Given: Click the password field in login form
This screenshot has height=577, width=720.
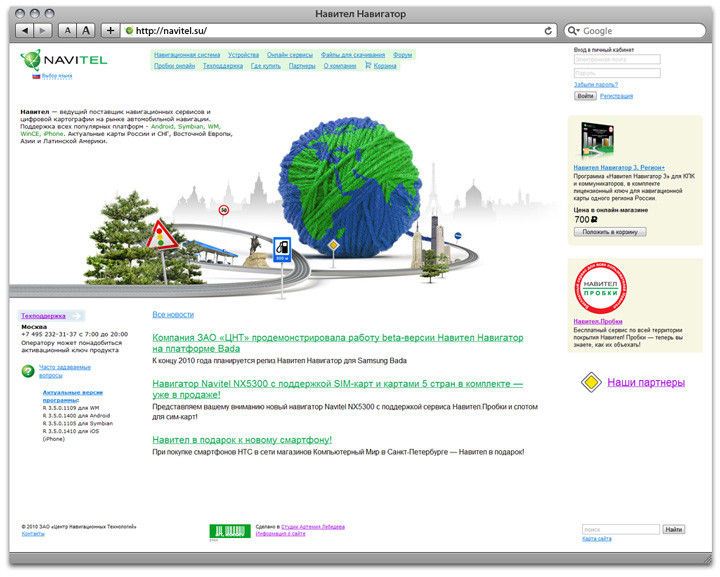Looking at the screenshot, I should [x=617, y=72].
